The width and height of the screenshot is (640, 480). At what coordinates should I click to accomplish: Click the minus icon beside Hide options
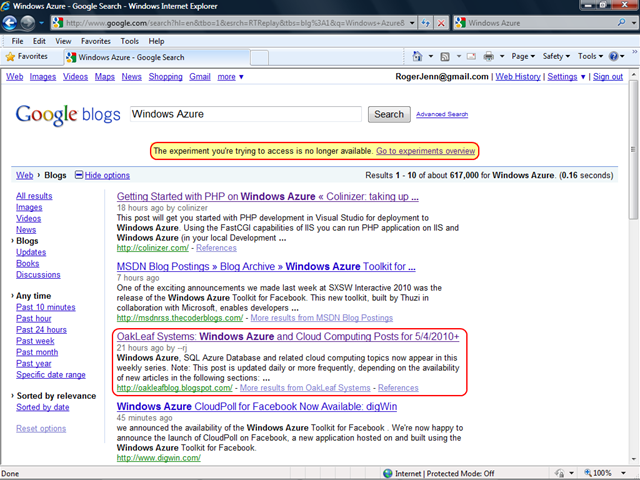pyautogui.click(x=79, y=175)
